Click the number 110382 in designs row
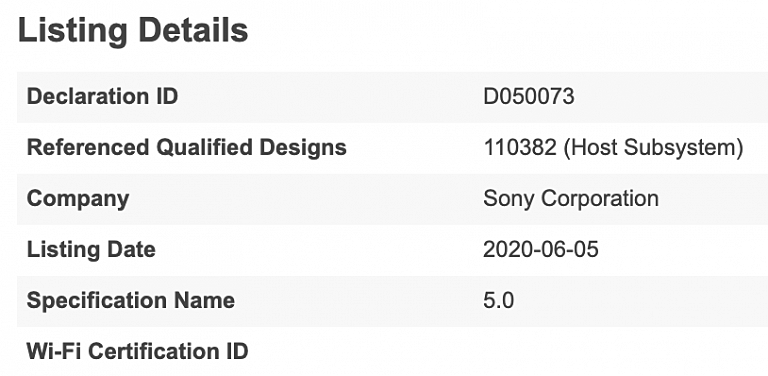This screenshot has height=376, width=768. (x=520, y=147)
